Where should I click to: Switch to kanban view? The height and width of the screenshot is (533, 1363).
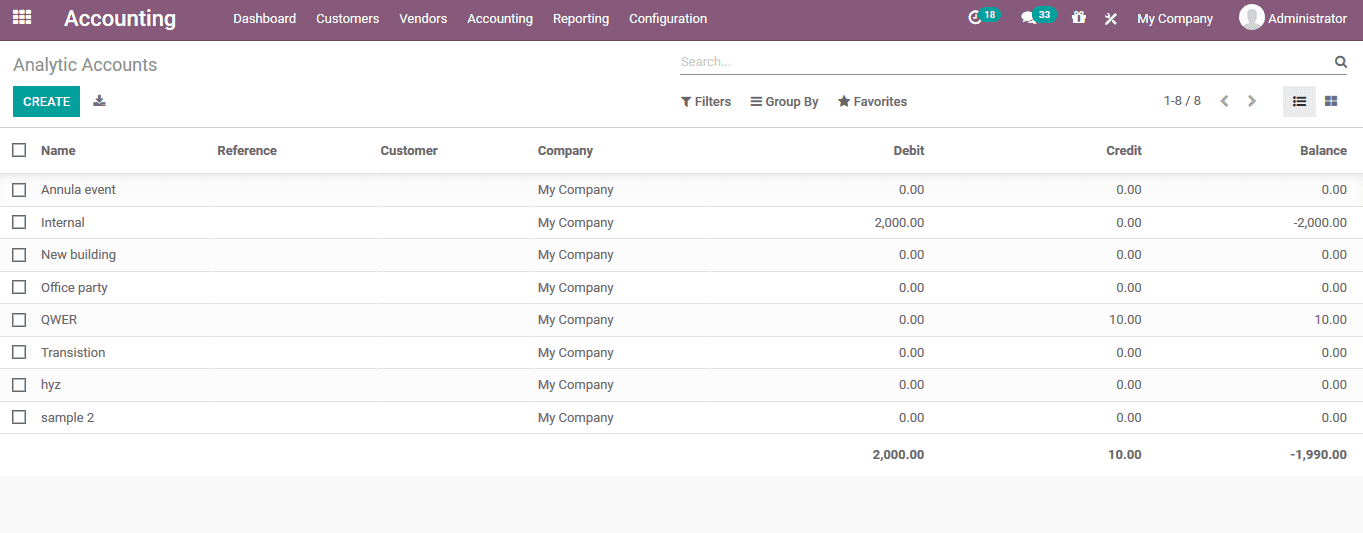[x=1331, y=101]
